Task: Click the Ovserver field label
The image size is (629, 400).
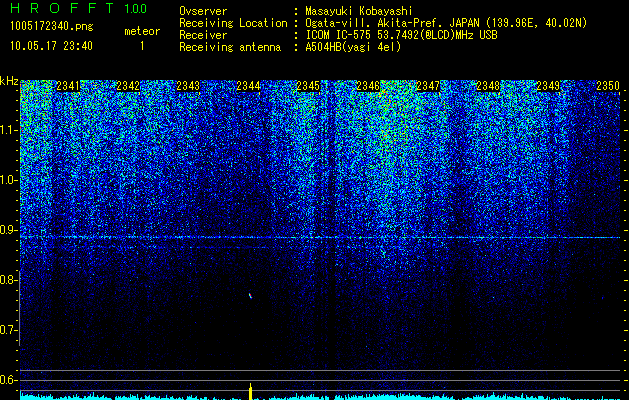Action: click(x=203, y=11)
